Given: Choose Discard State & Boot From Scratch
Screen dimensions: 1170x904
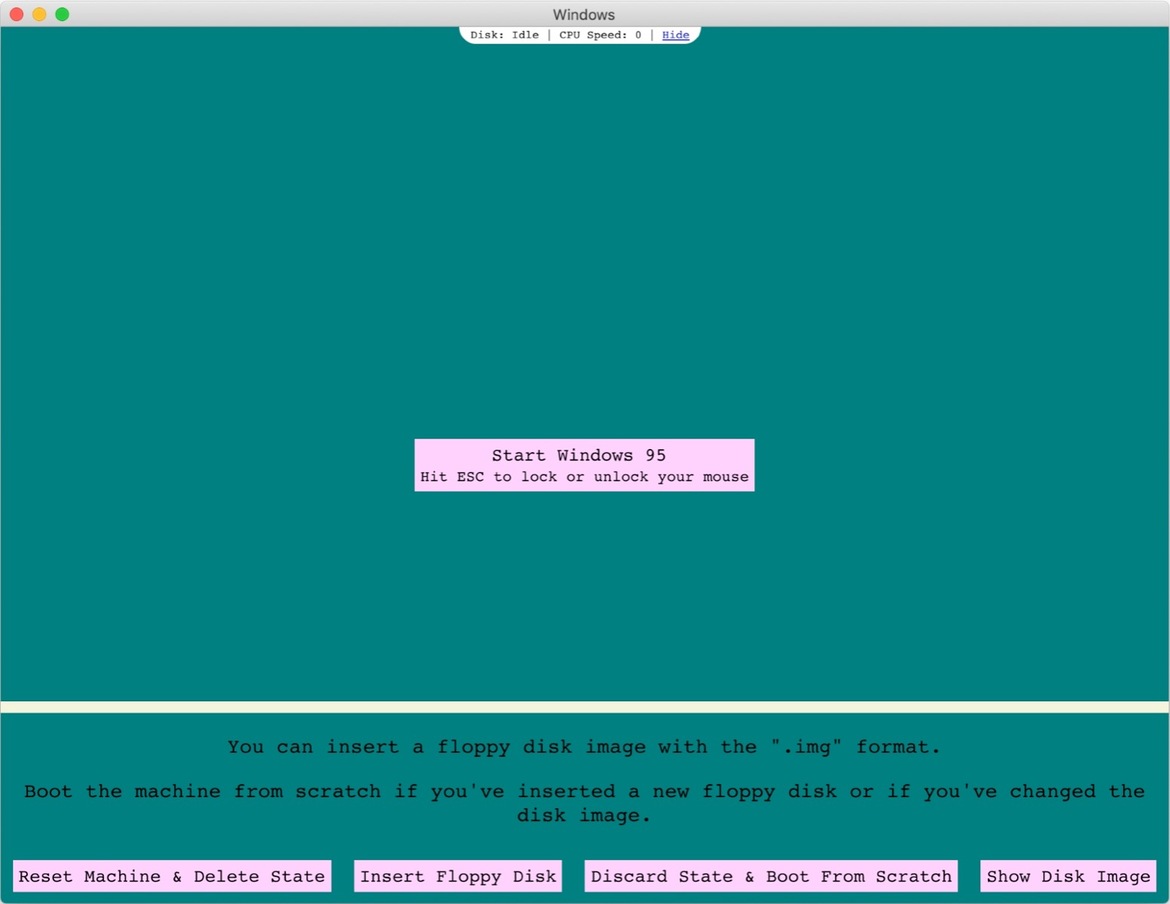Looking at the screenshot, I should (x=771, y=876).
